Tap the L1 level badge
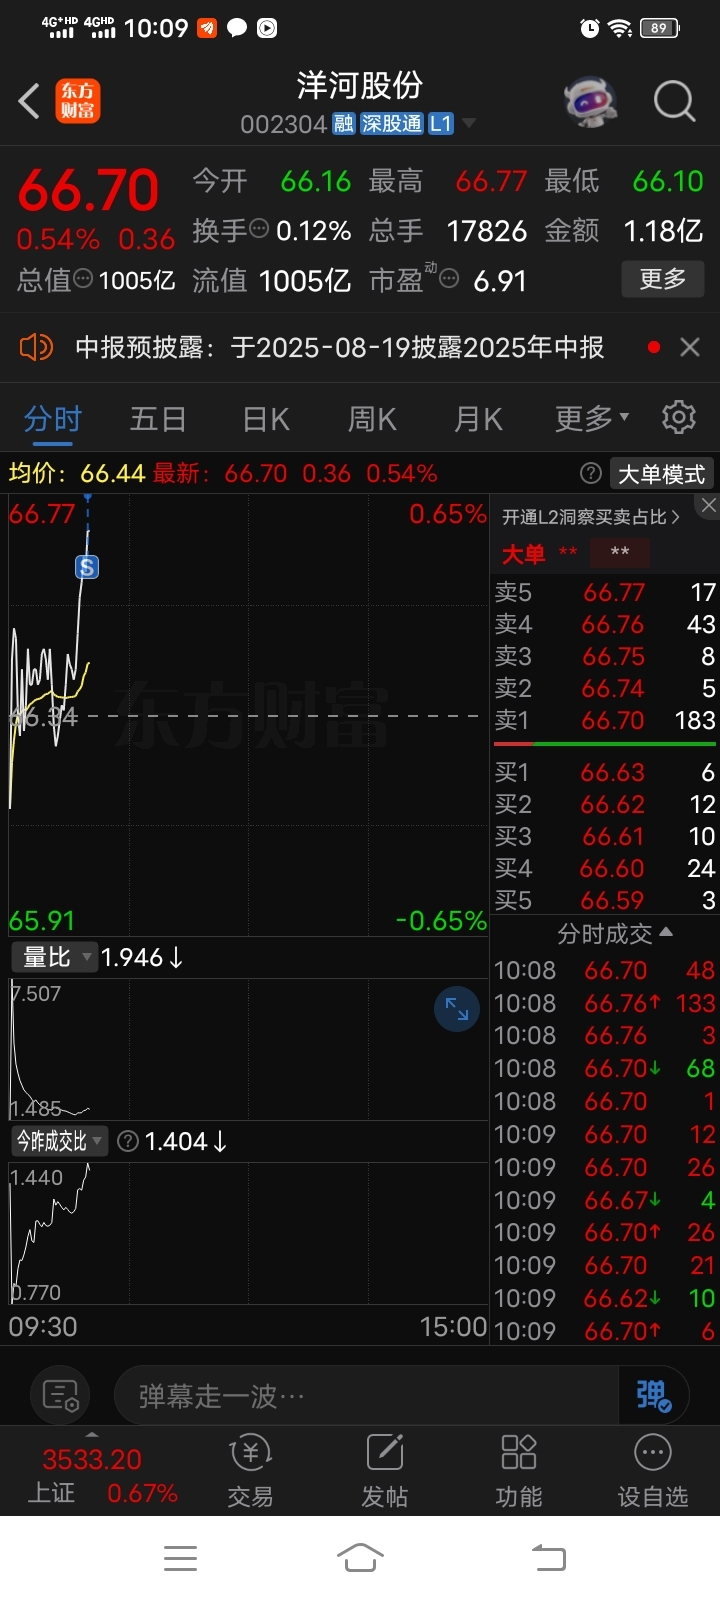720x1600 pixels. [x=441, y=124]
